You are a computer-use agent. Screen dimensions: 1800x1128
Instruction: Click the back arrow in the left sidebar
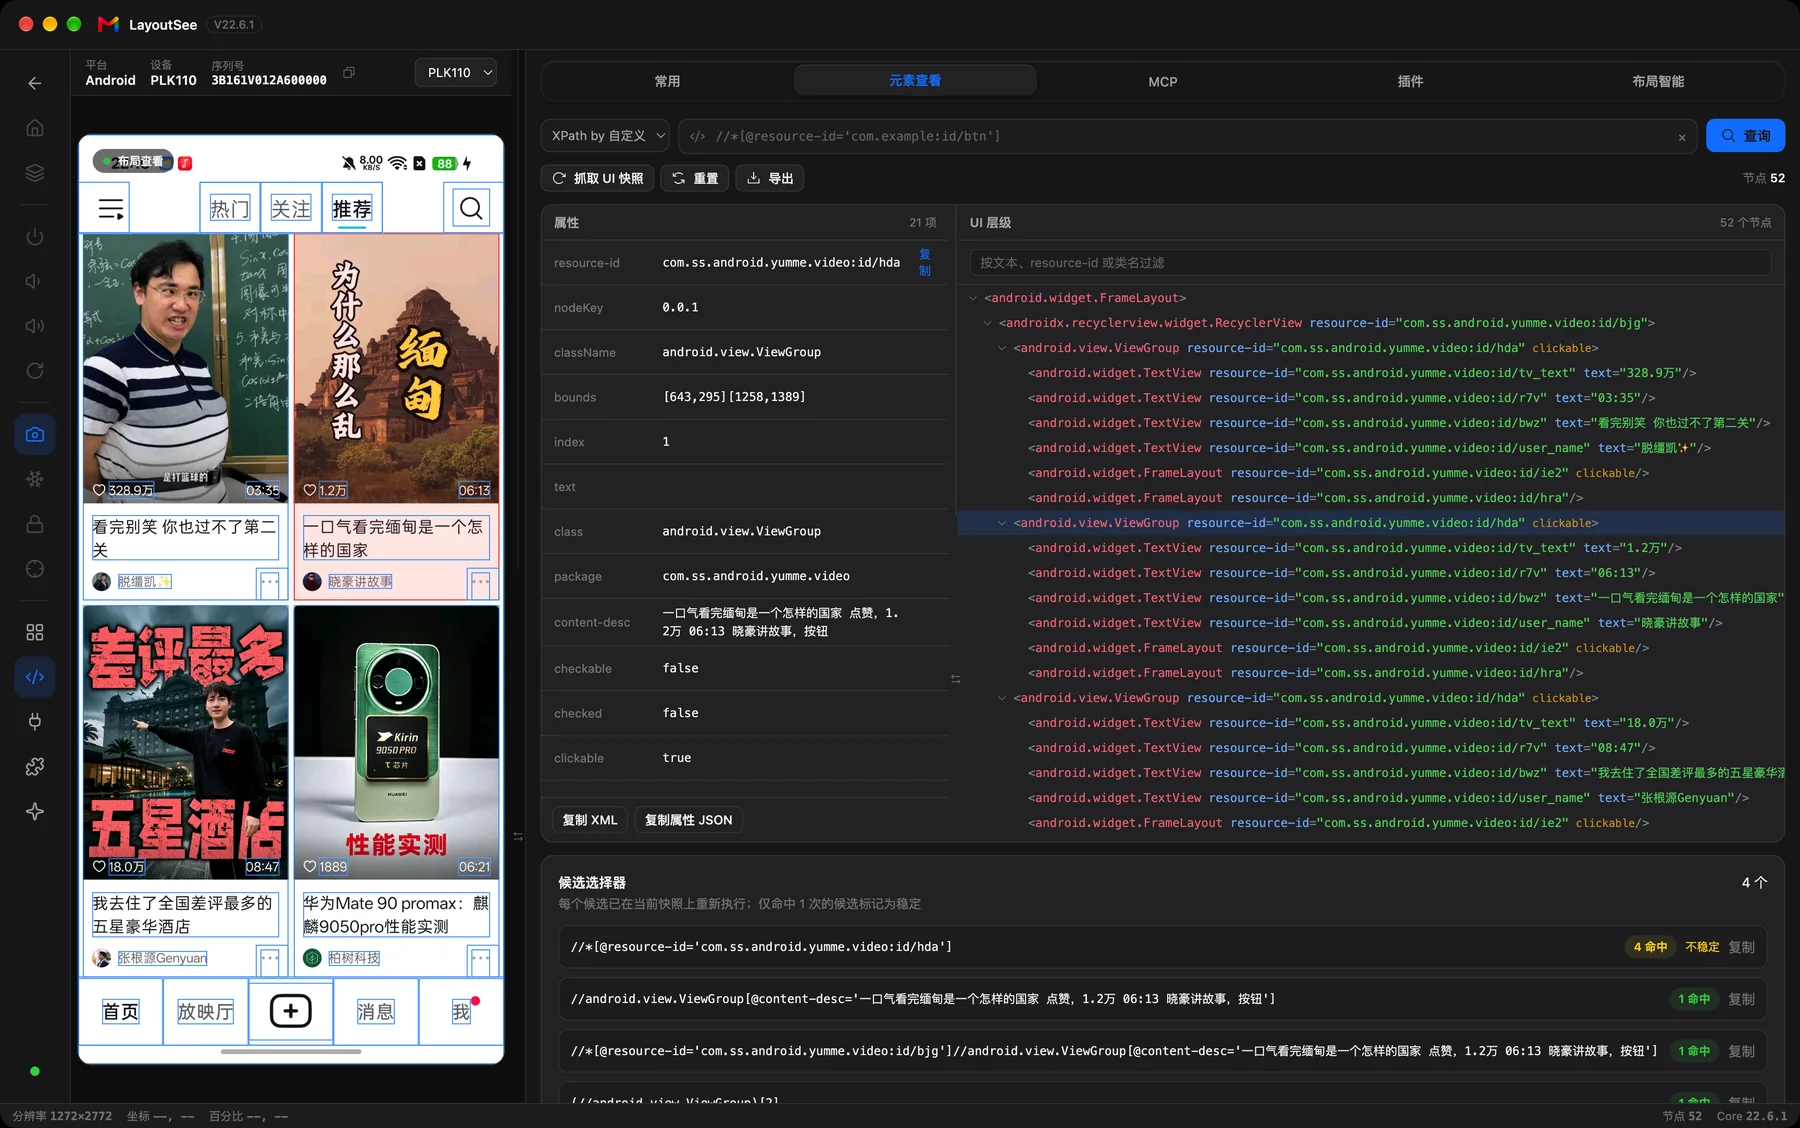tap(35, 83)
